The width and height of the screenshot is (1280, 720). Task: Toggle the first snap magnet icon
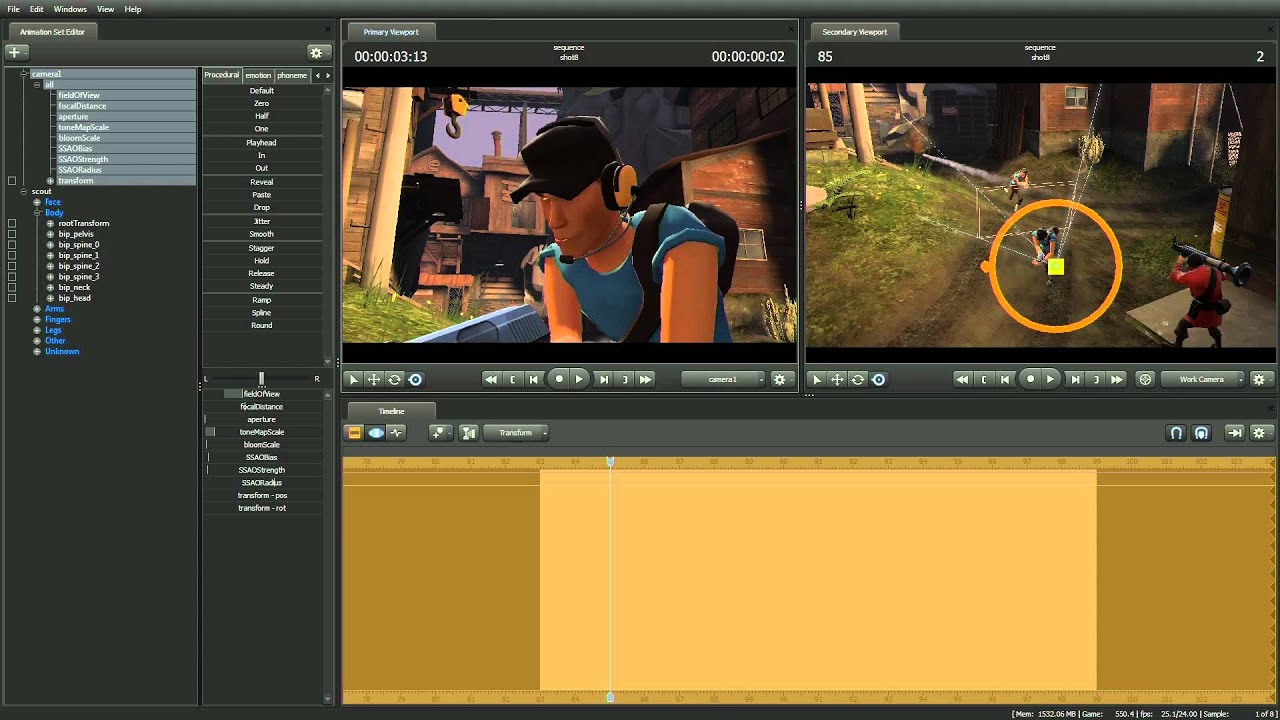click(1177, 433)
